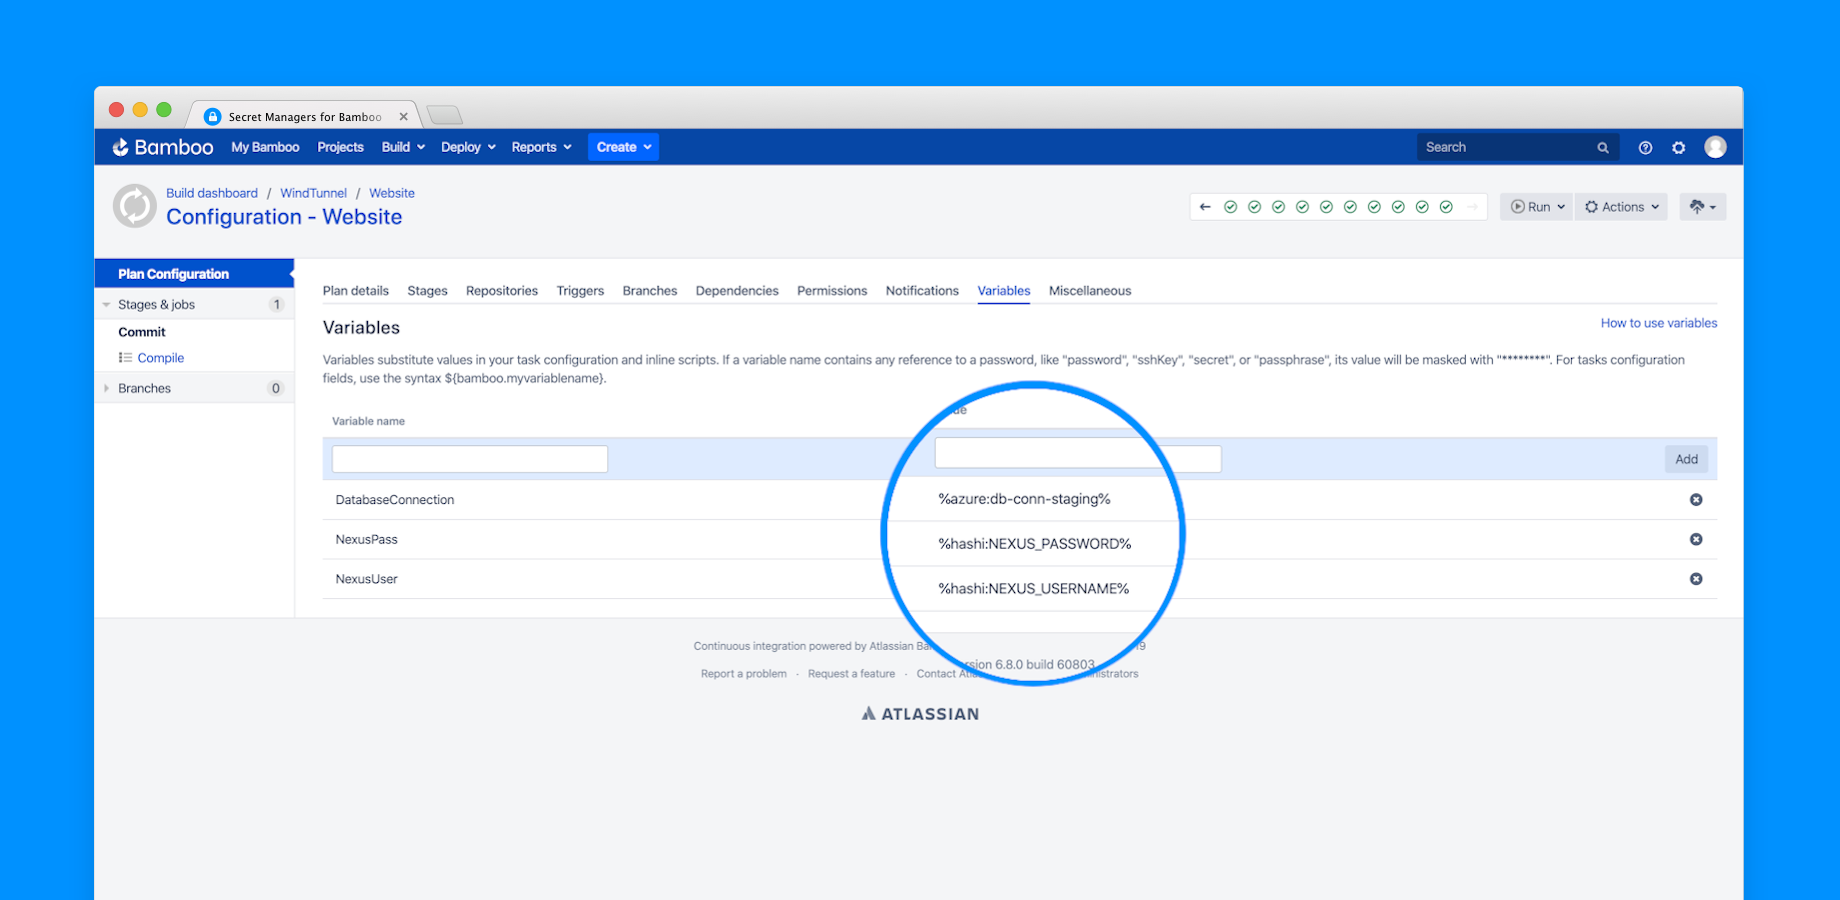The height and width of the screenshot is (900, 1840).
Task: Open Build dashboard breadcrumb
Action: [x=212, y=193]
